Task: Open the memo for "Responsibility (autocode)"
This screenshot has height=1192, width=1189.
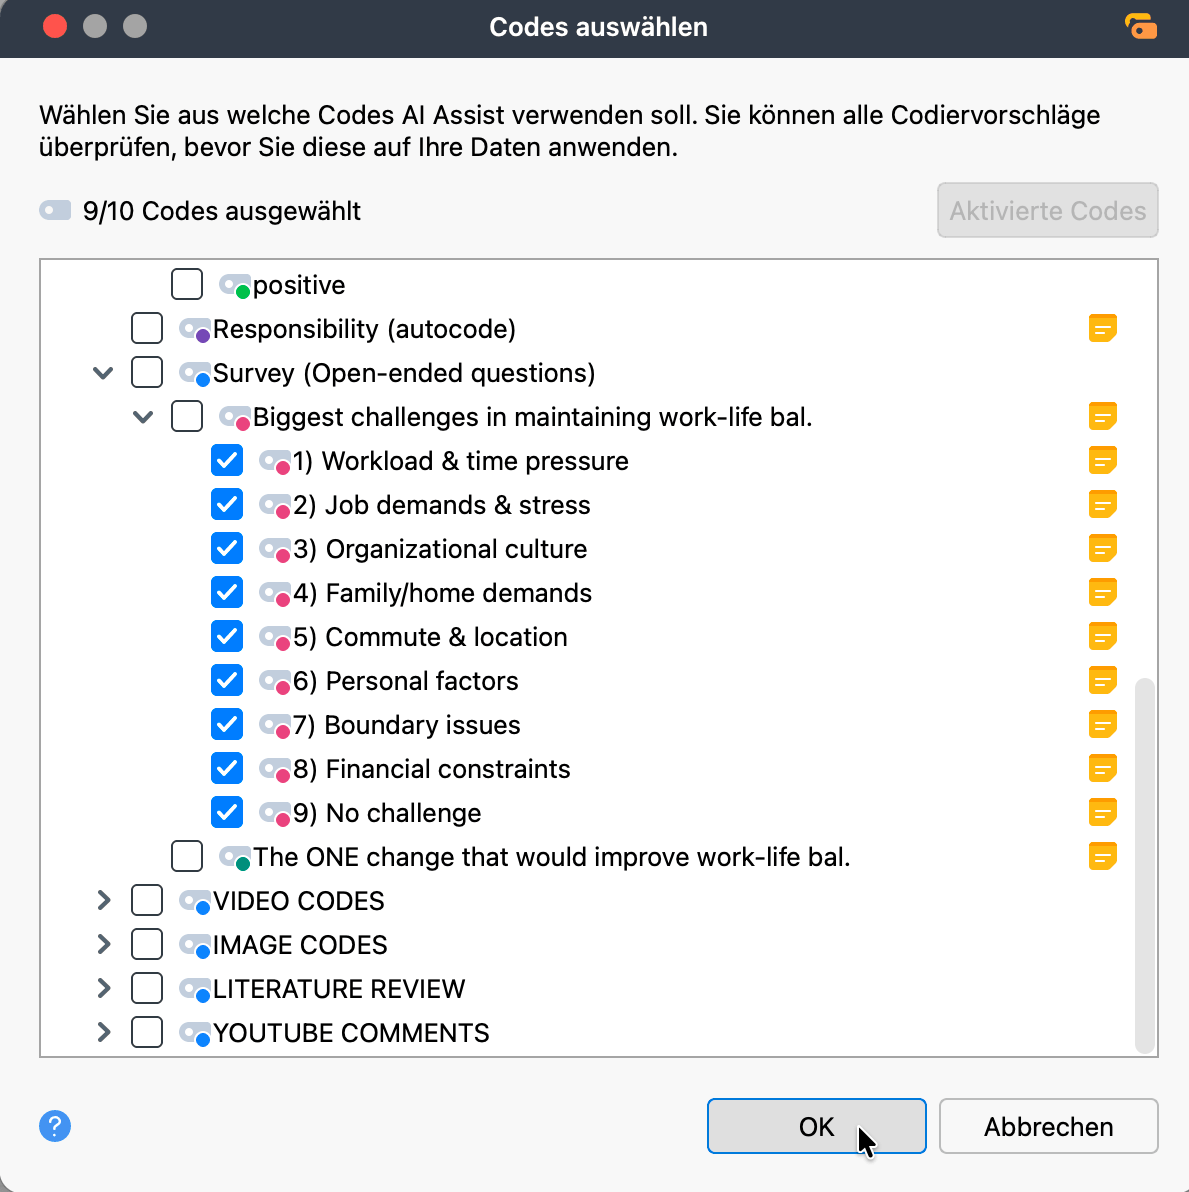Action: (x=1103, y=328)
